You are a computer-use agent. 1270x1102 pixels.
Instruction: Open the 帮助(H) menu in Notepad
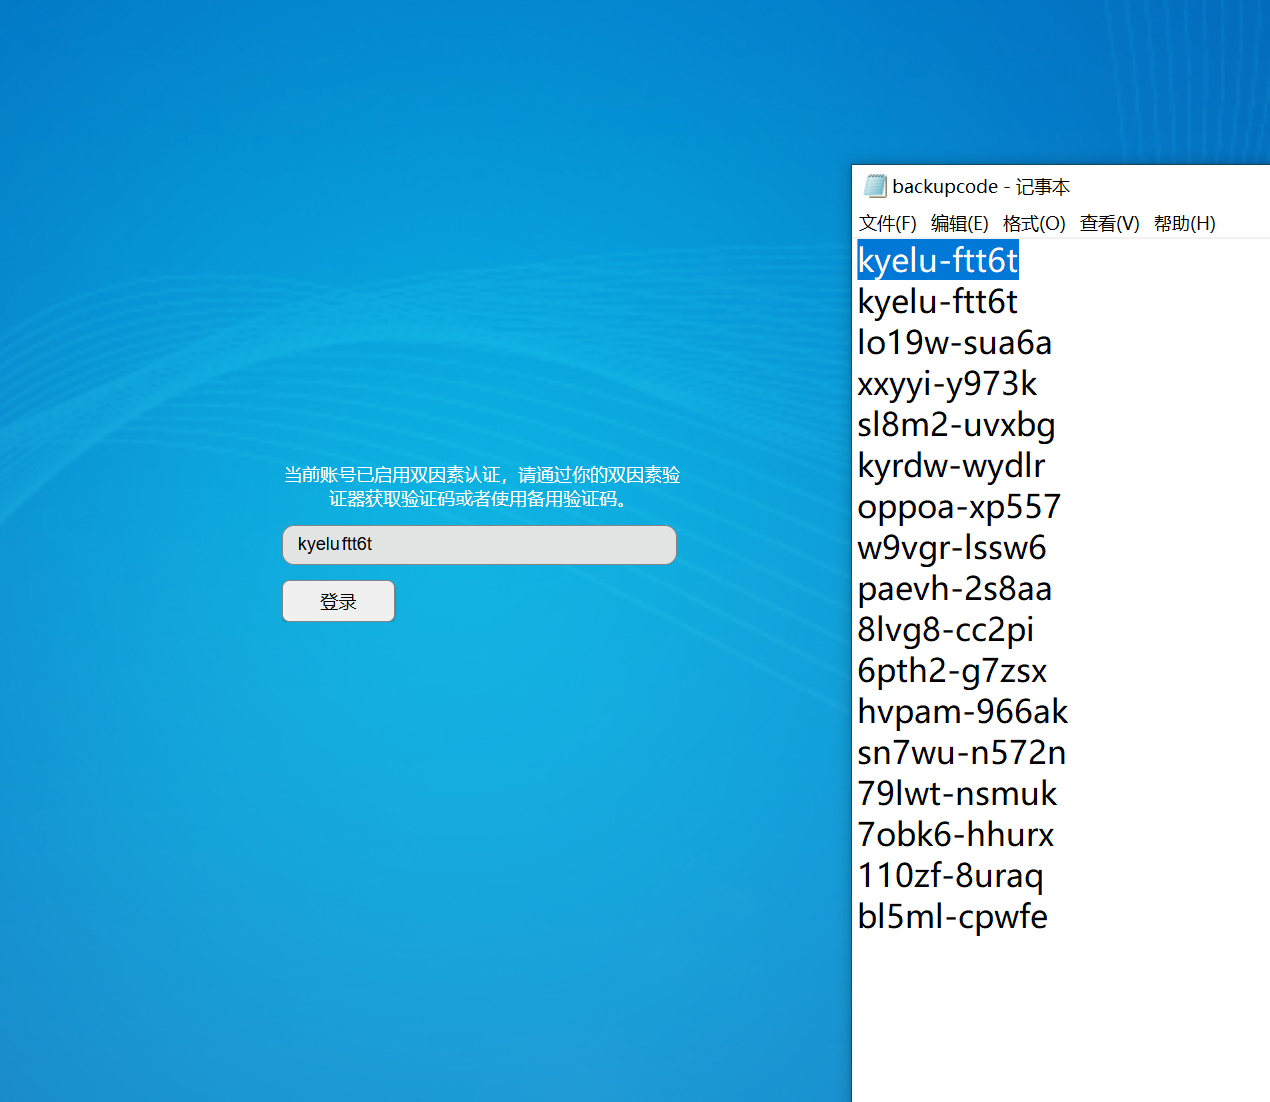coord(1185,223)
